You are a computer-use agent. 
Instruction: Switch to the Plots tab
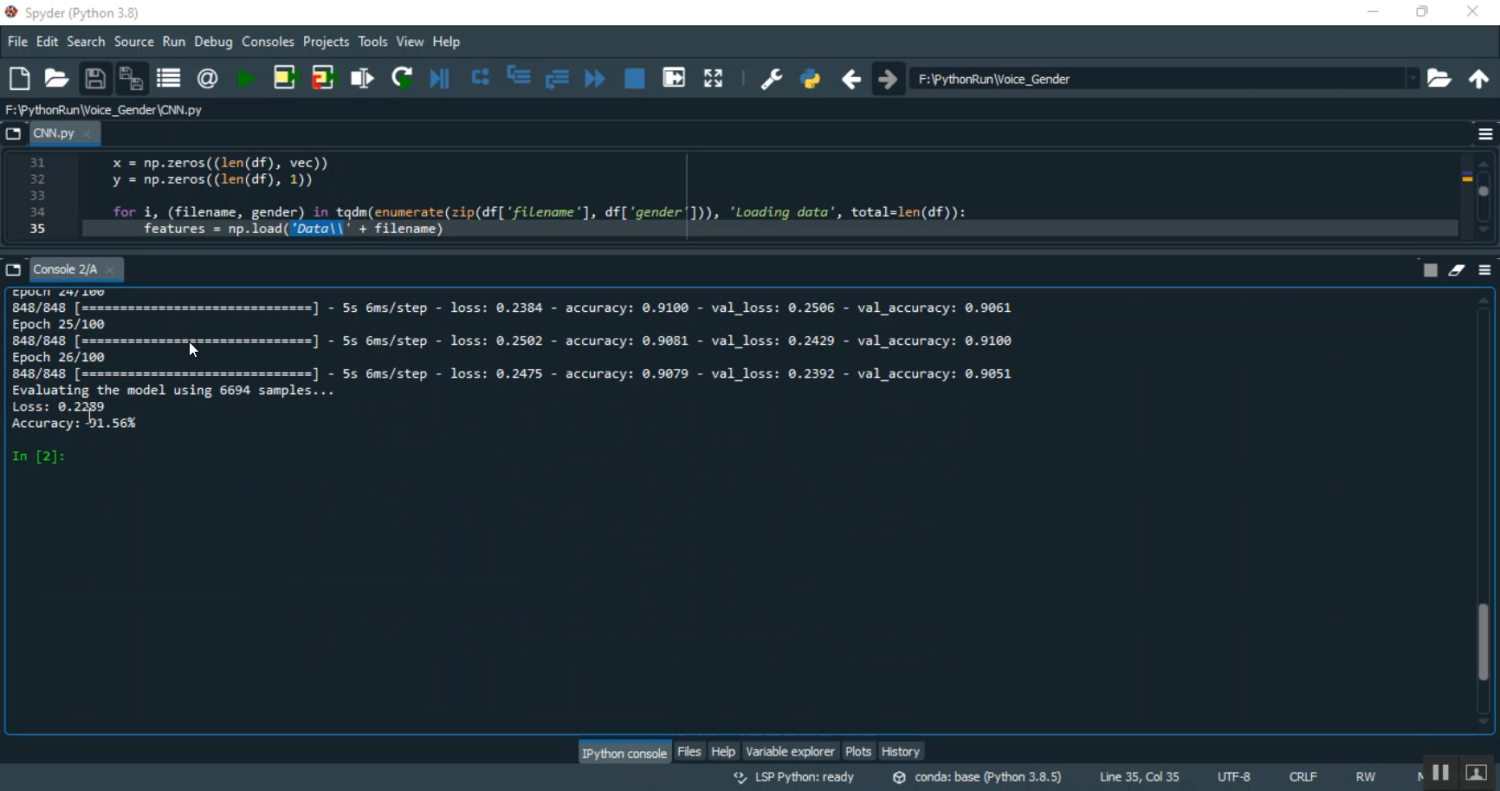click(858, 752)
